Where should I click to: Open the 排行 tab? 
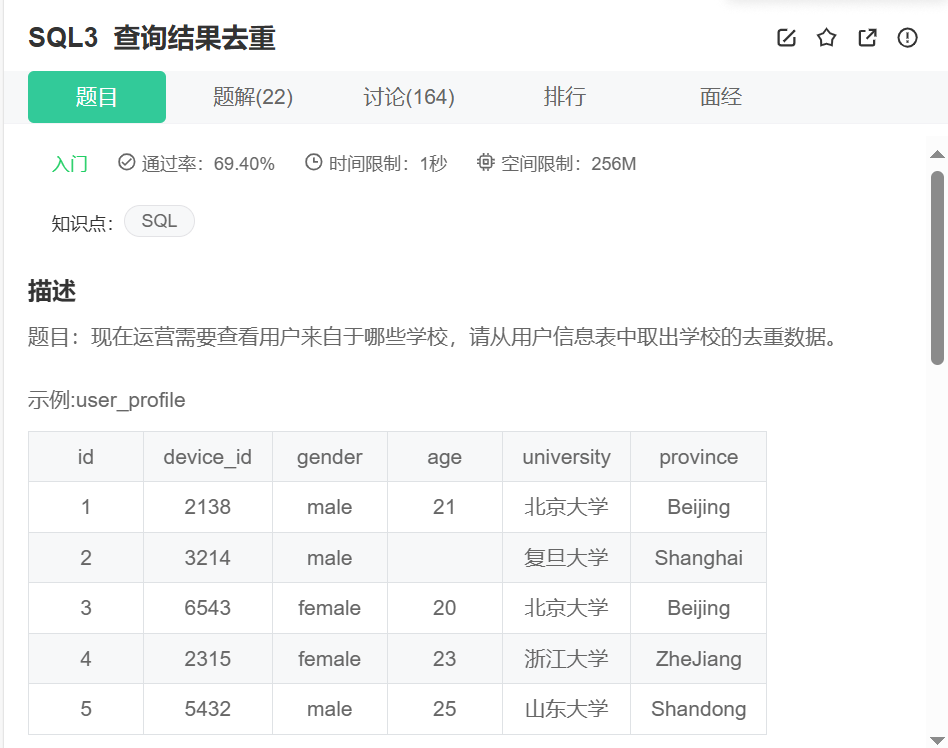pyautogui.click(x=565, y=97)
